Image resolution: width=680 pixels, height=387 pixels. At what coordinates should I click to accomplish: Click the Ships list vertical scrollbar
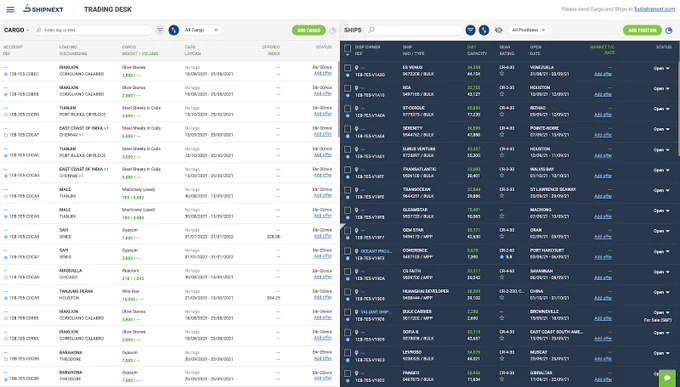[678, 108]
